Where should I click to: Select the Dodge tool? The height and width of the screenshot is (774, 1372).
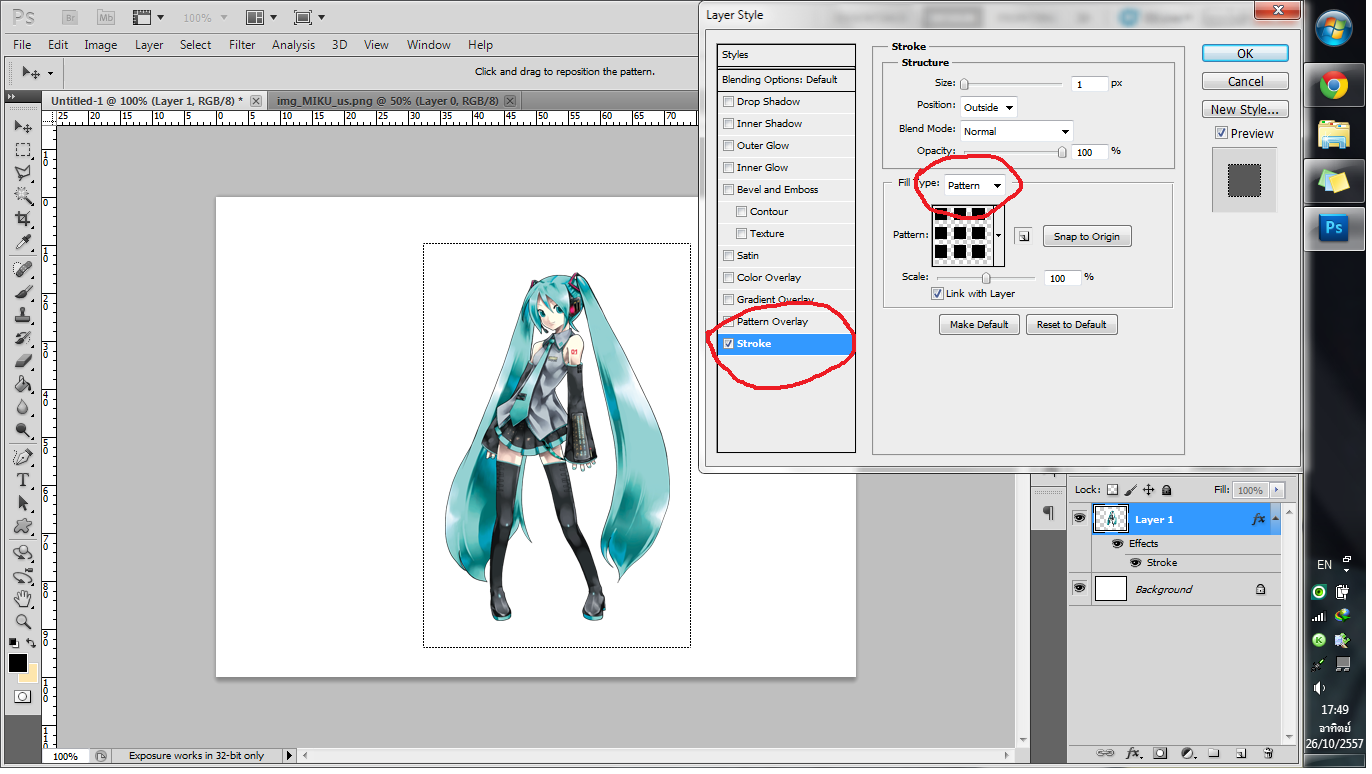[22, 431]
